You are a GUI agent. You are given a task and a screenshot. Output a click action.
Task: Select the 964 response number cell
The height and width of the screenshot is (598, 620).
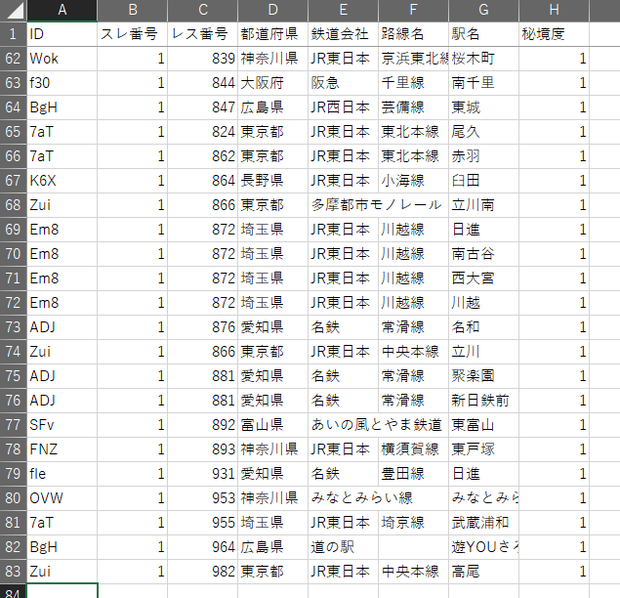pos(203,547)
